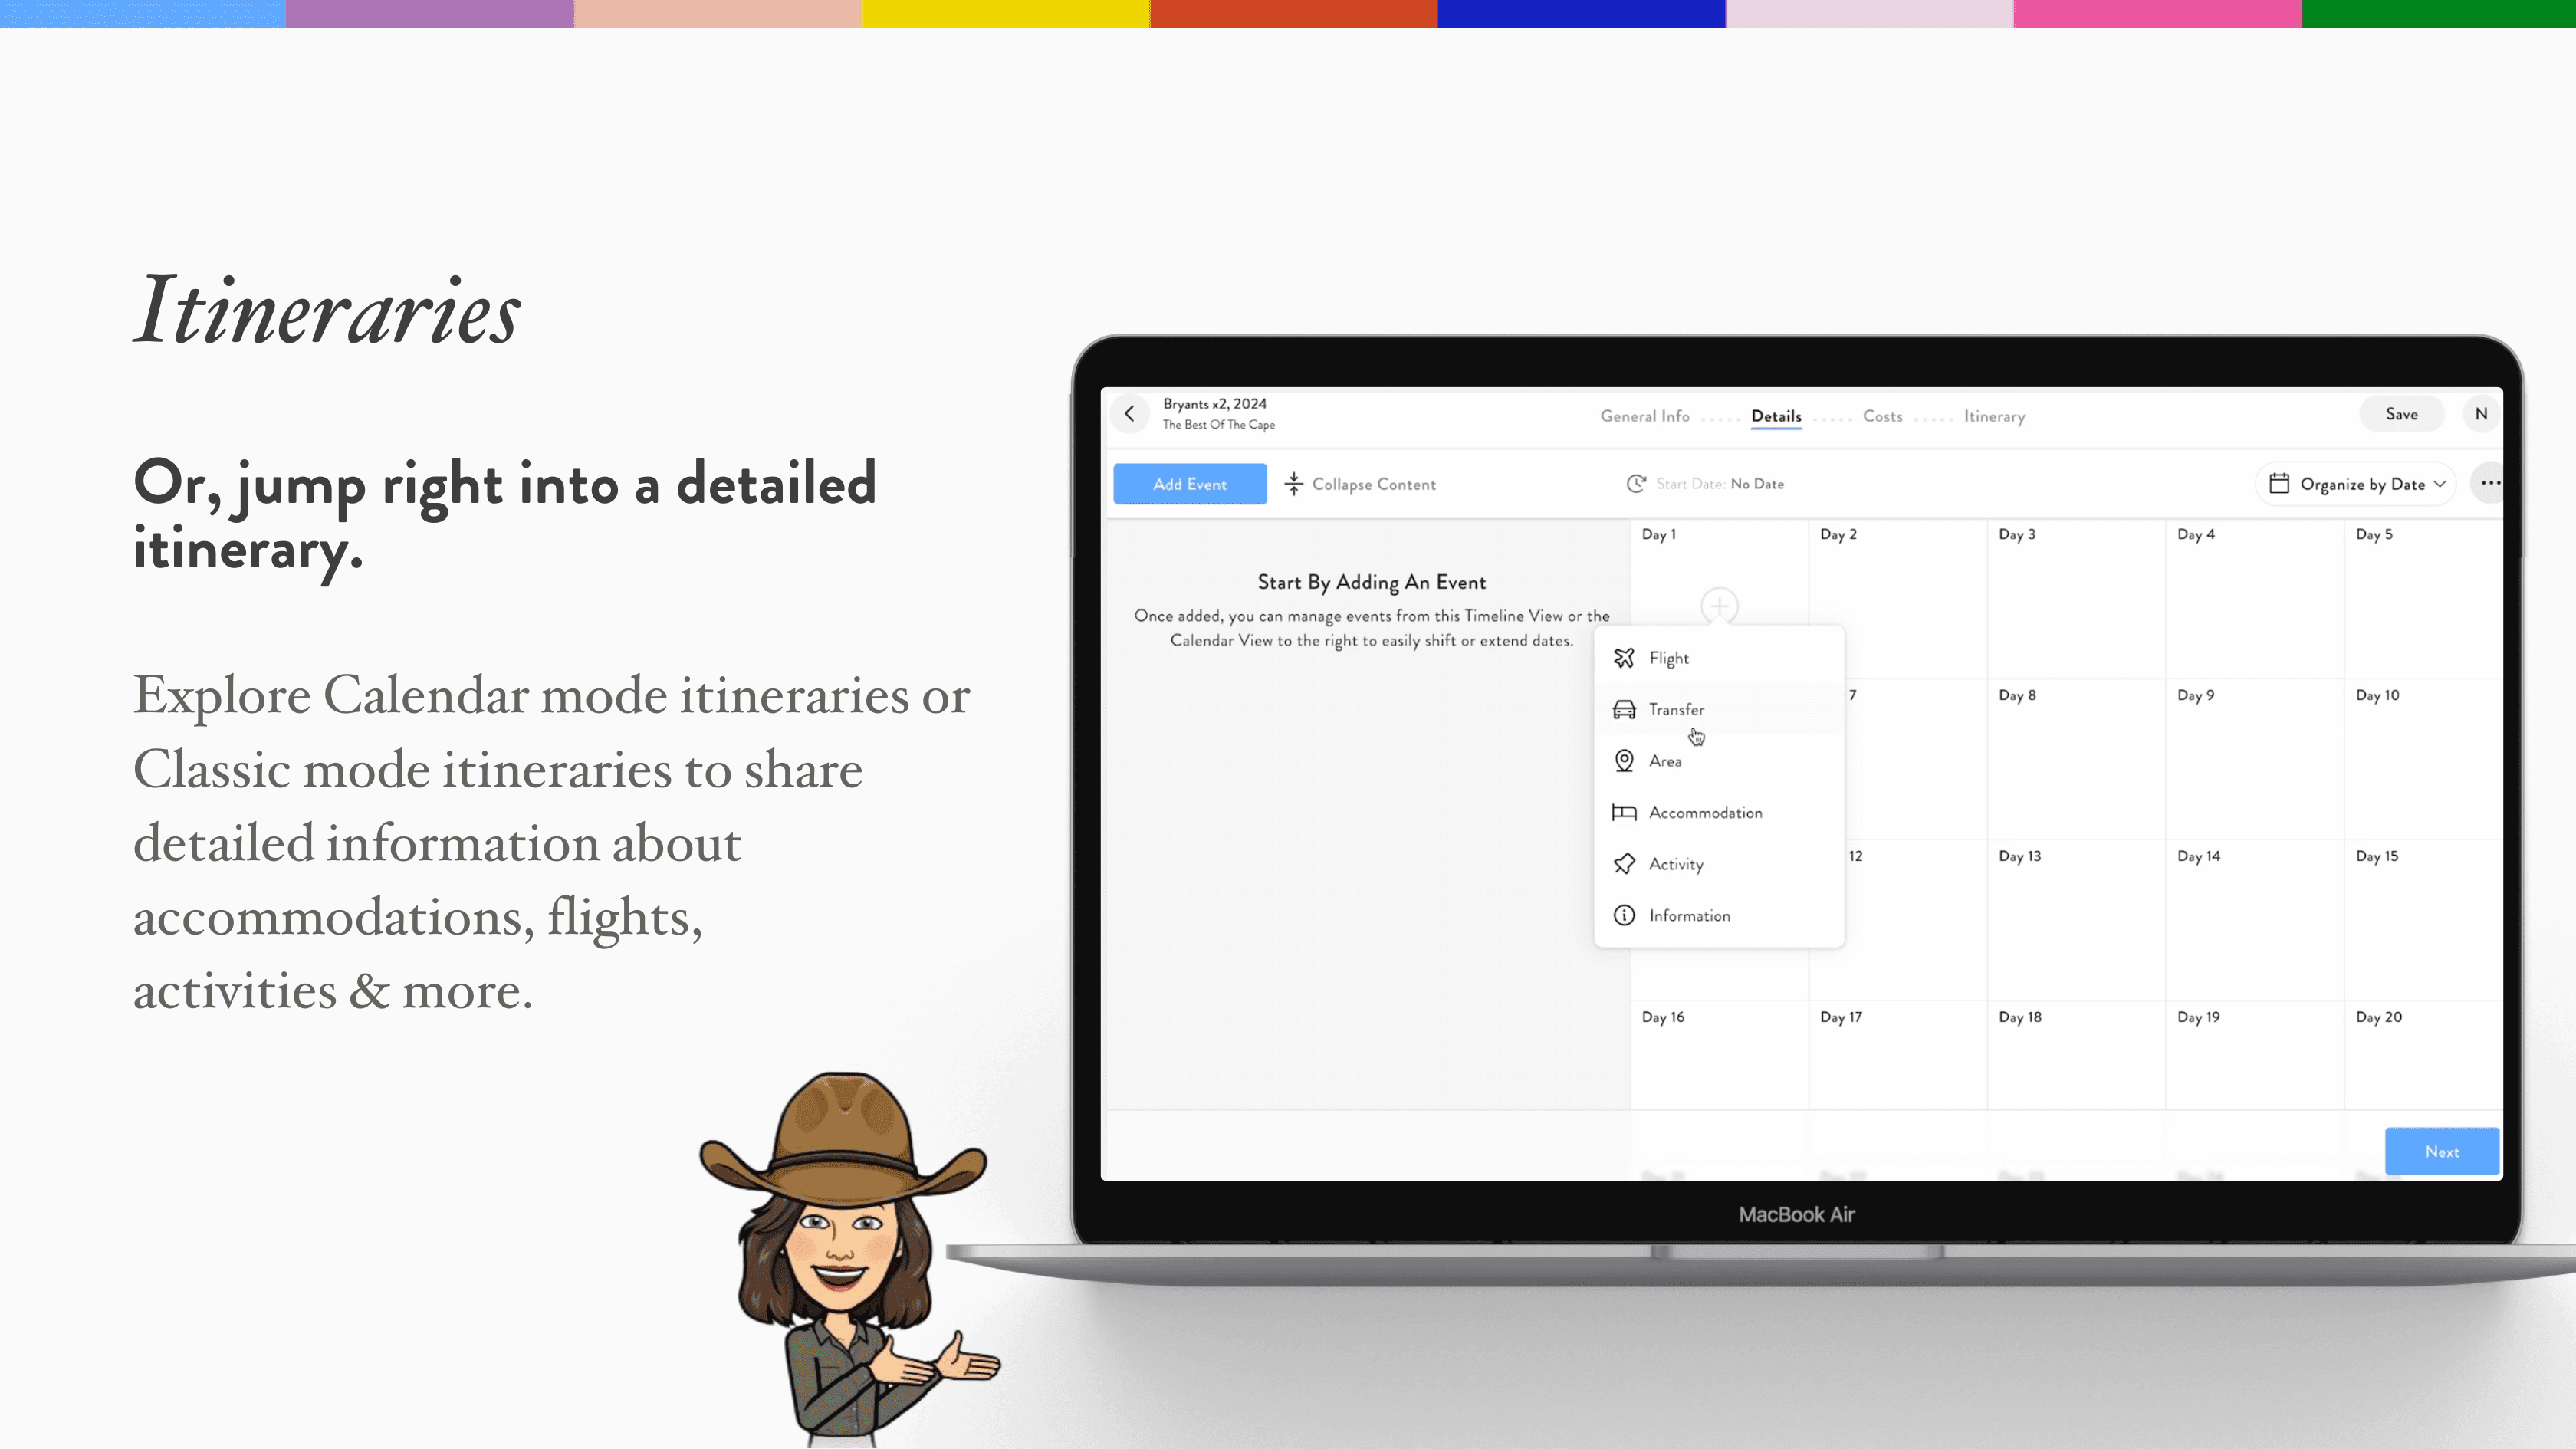Select the Accommodation event type icon

[1624, 812]
